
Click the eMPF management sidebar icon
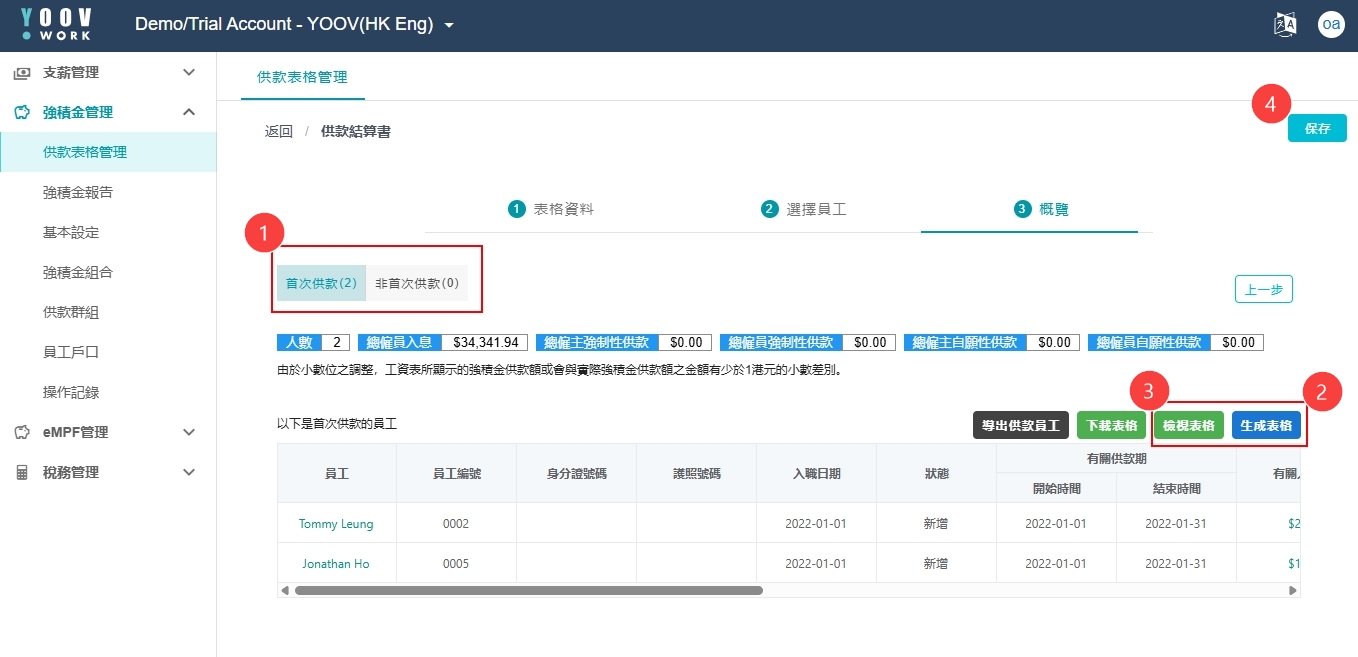[x=22, y=433]
